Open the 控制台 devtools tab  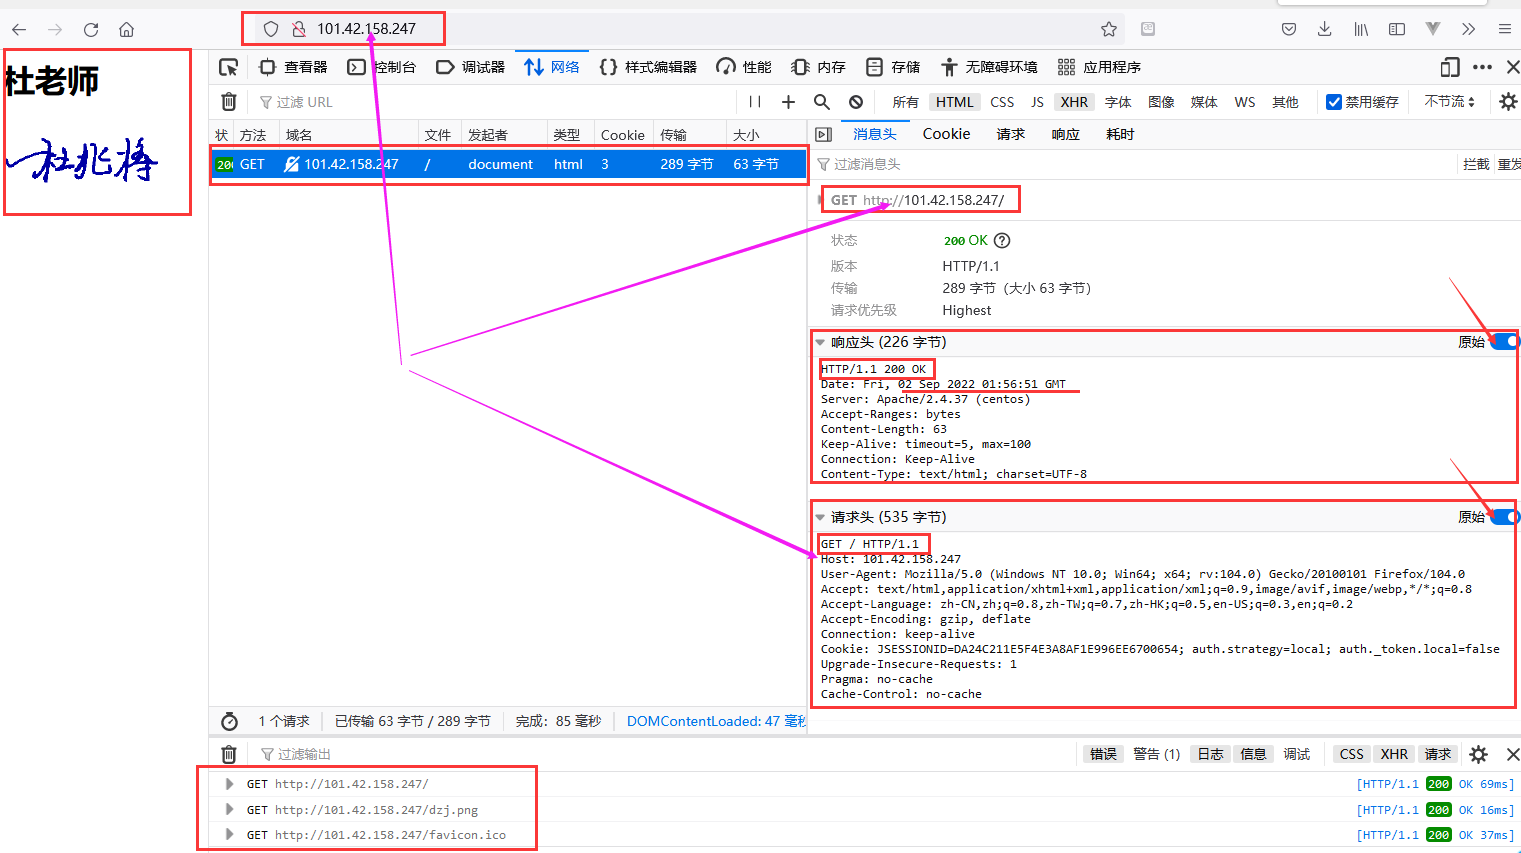click(x=383, y=67)
